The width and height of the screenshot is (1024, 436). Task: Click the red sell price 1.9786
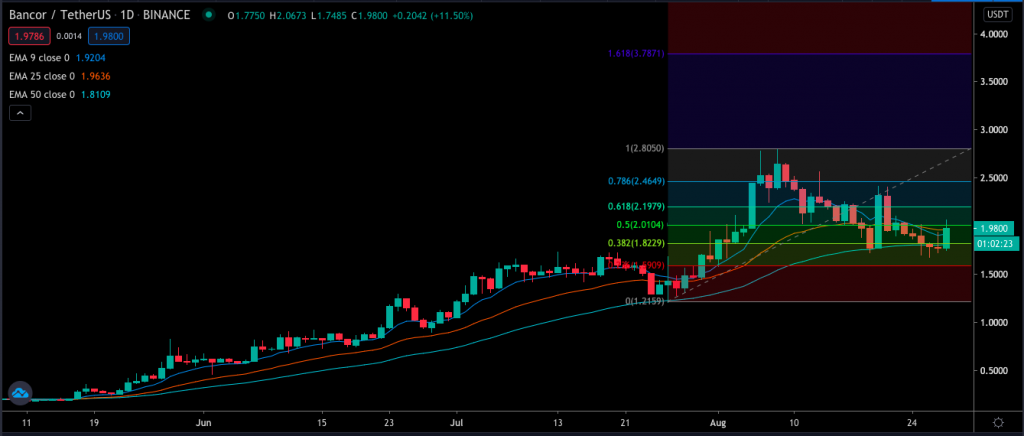(x=25, y=36)
